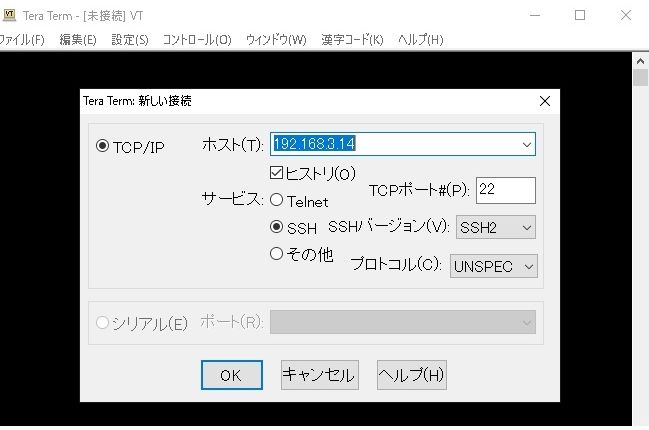
Task: Click the Tera Term VT title bar icon
Action: click(9, 15)
